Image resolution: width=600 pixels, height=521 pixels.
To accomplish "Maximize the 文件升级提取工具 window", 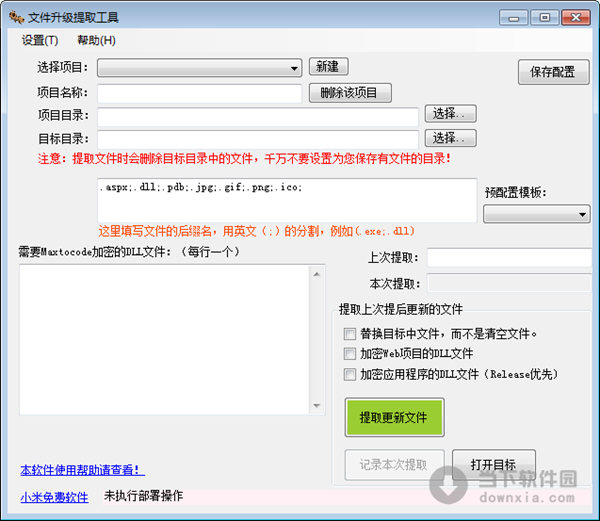I will [x=545, y=18].
